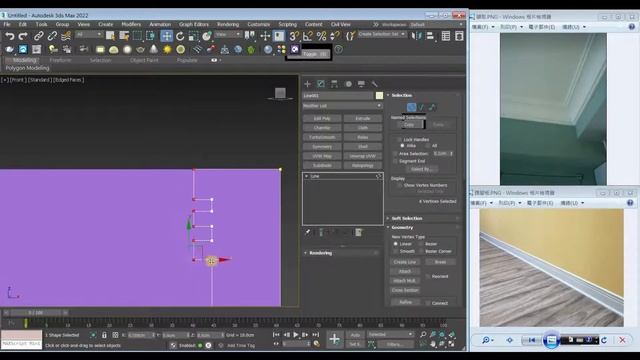Choose the Rectangular Selection Region icon

137,36
